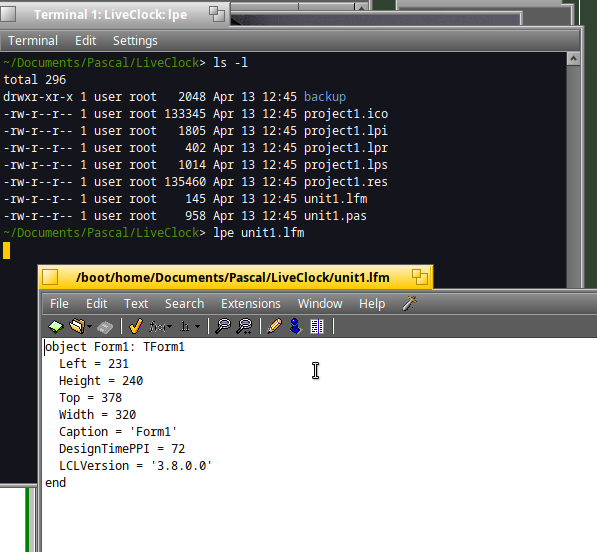Toggle the pencil read-only mode icon

tap(275, 326)
